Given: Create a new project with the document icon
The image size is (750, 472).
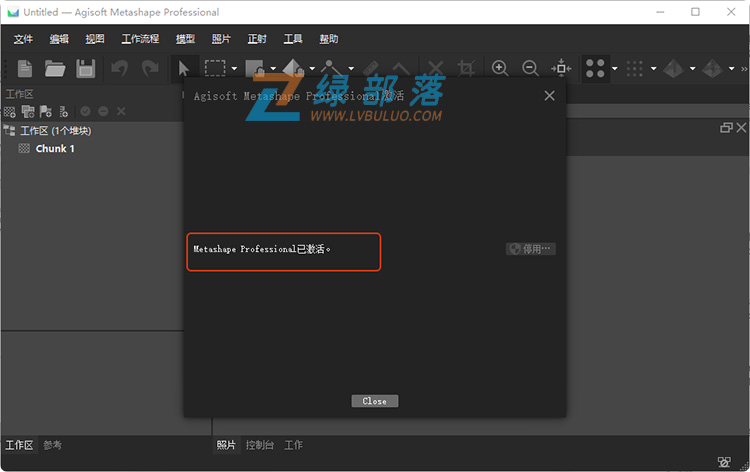Looking at the screenshot, I should [25, 68].
